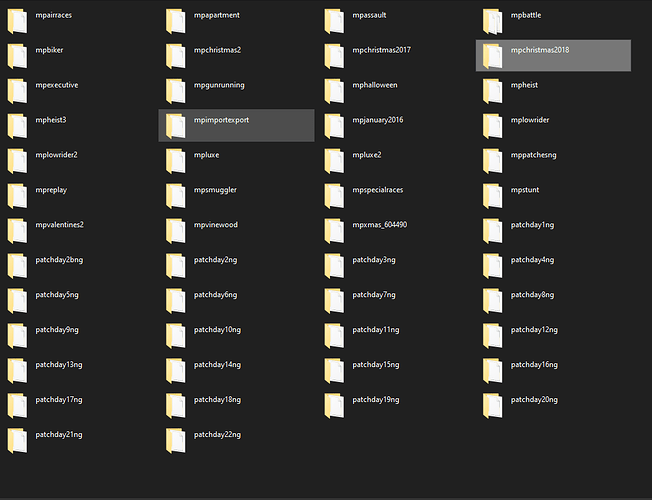Select the 'patchday22ng' label
The height and width of the screenshot is (500, 652).
click(x=217, y=435)
